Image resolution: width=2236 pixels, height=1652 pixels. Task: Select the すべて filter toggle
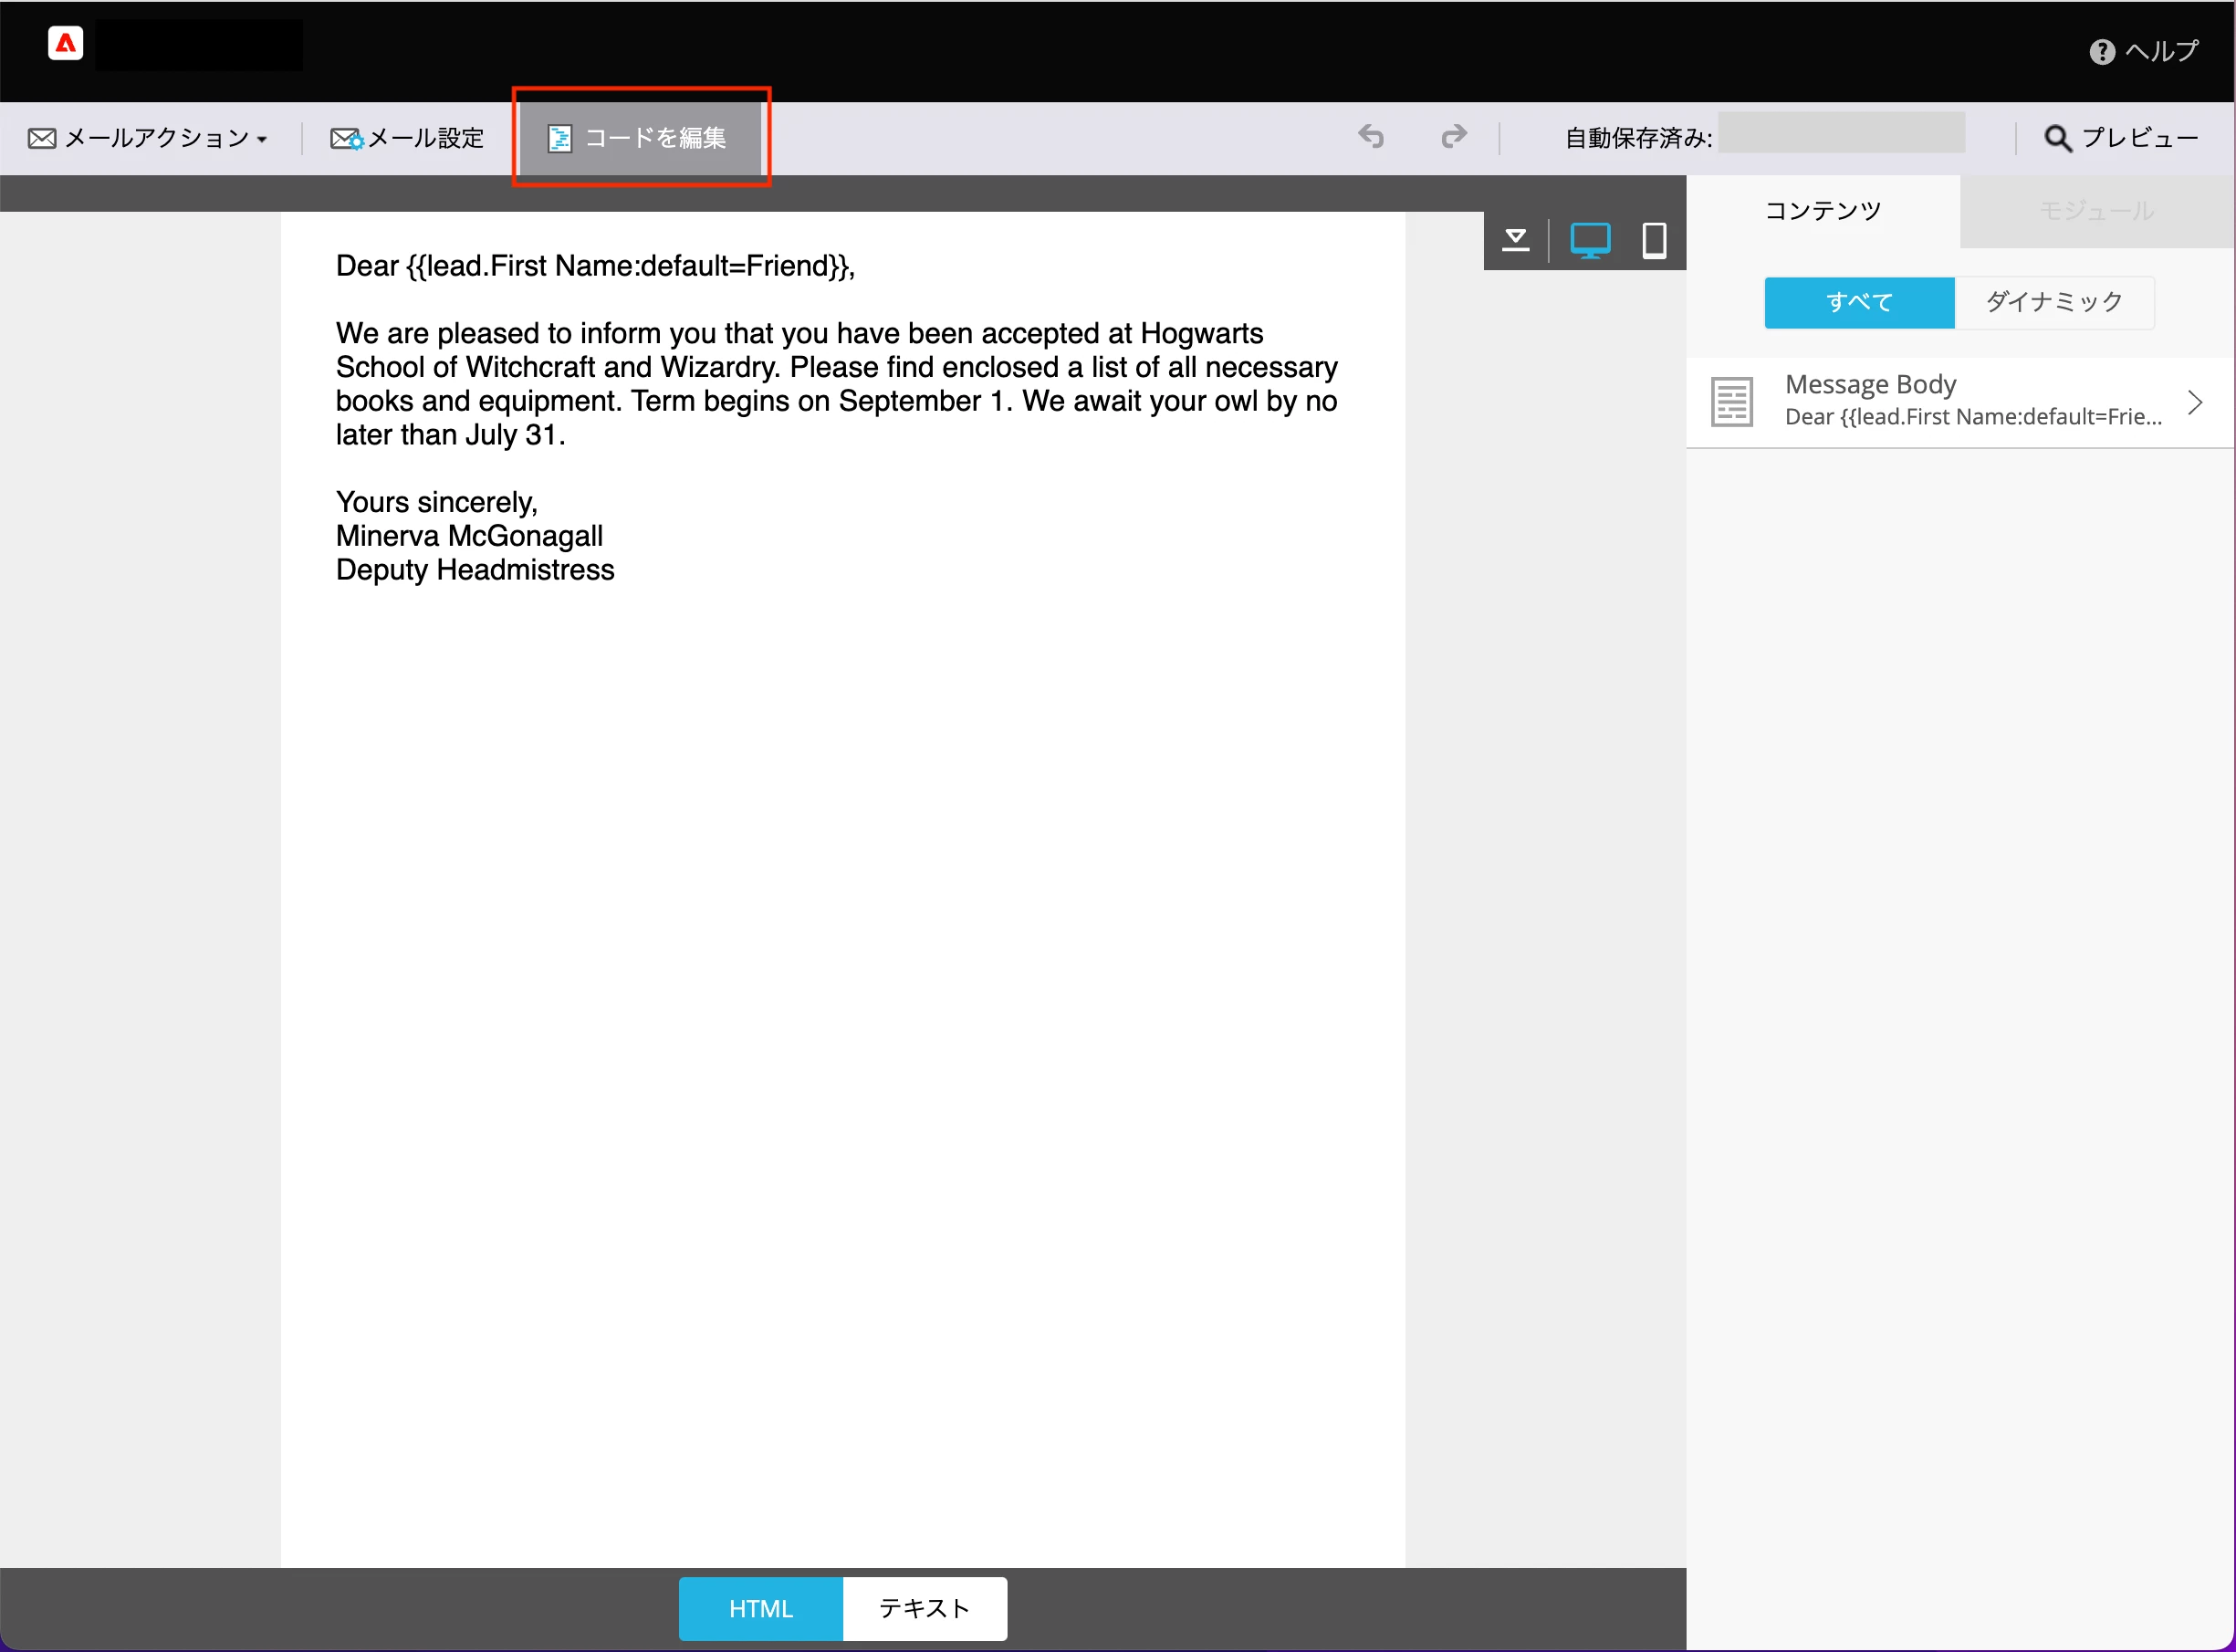[1859, 302]
